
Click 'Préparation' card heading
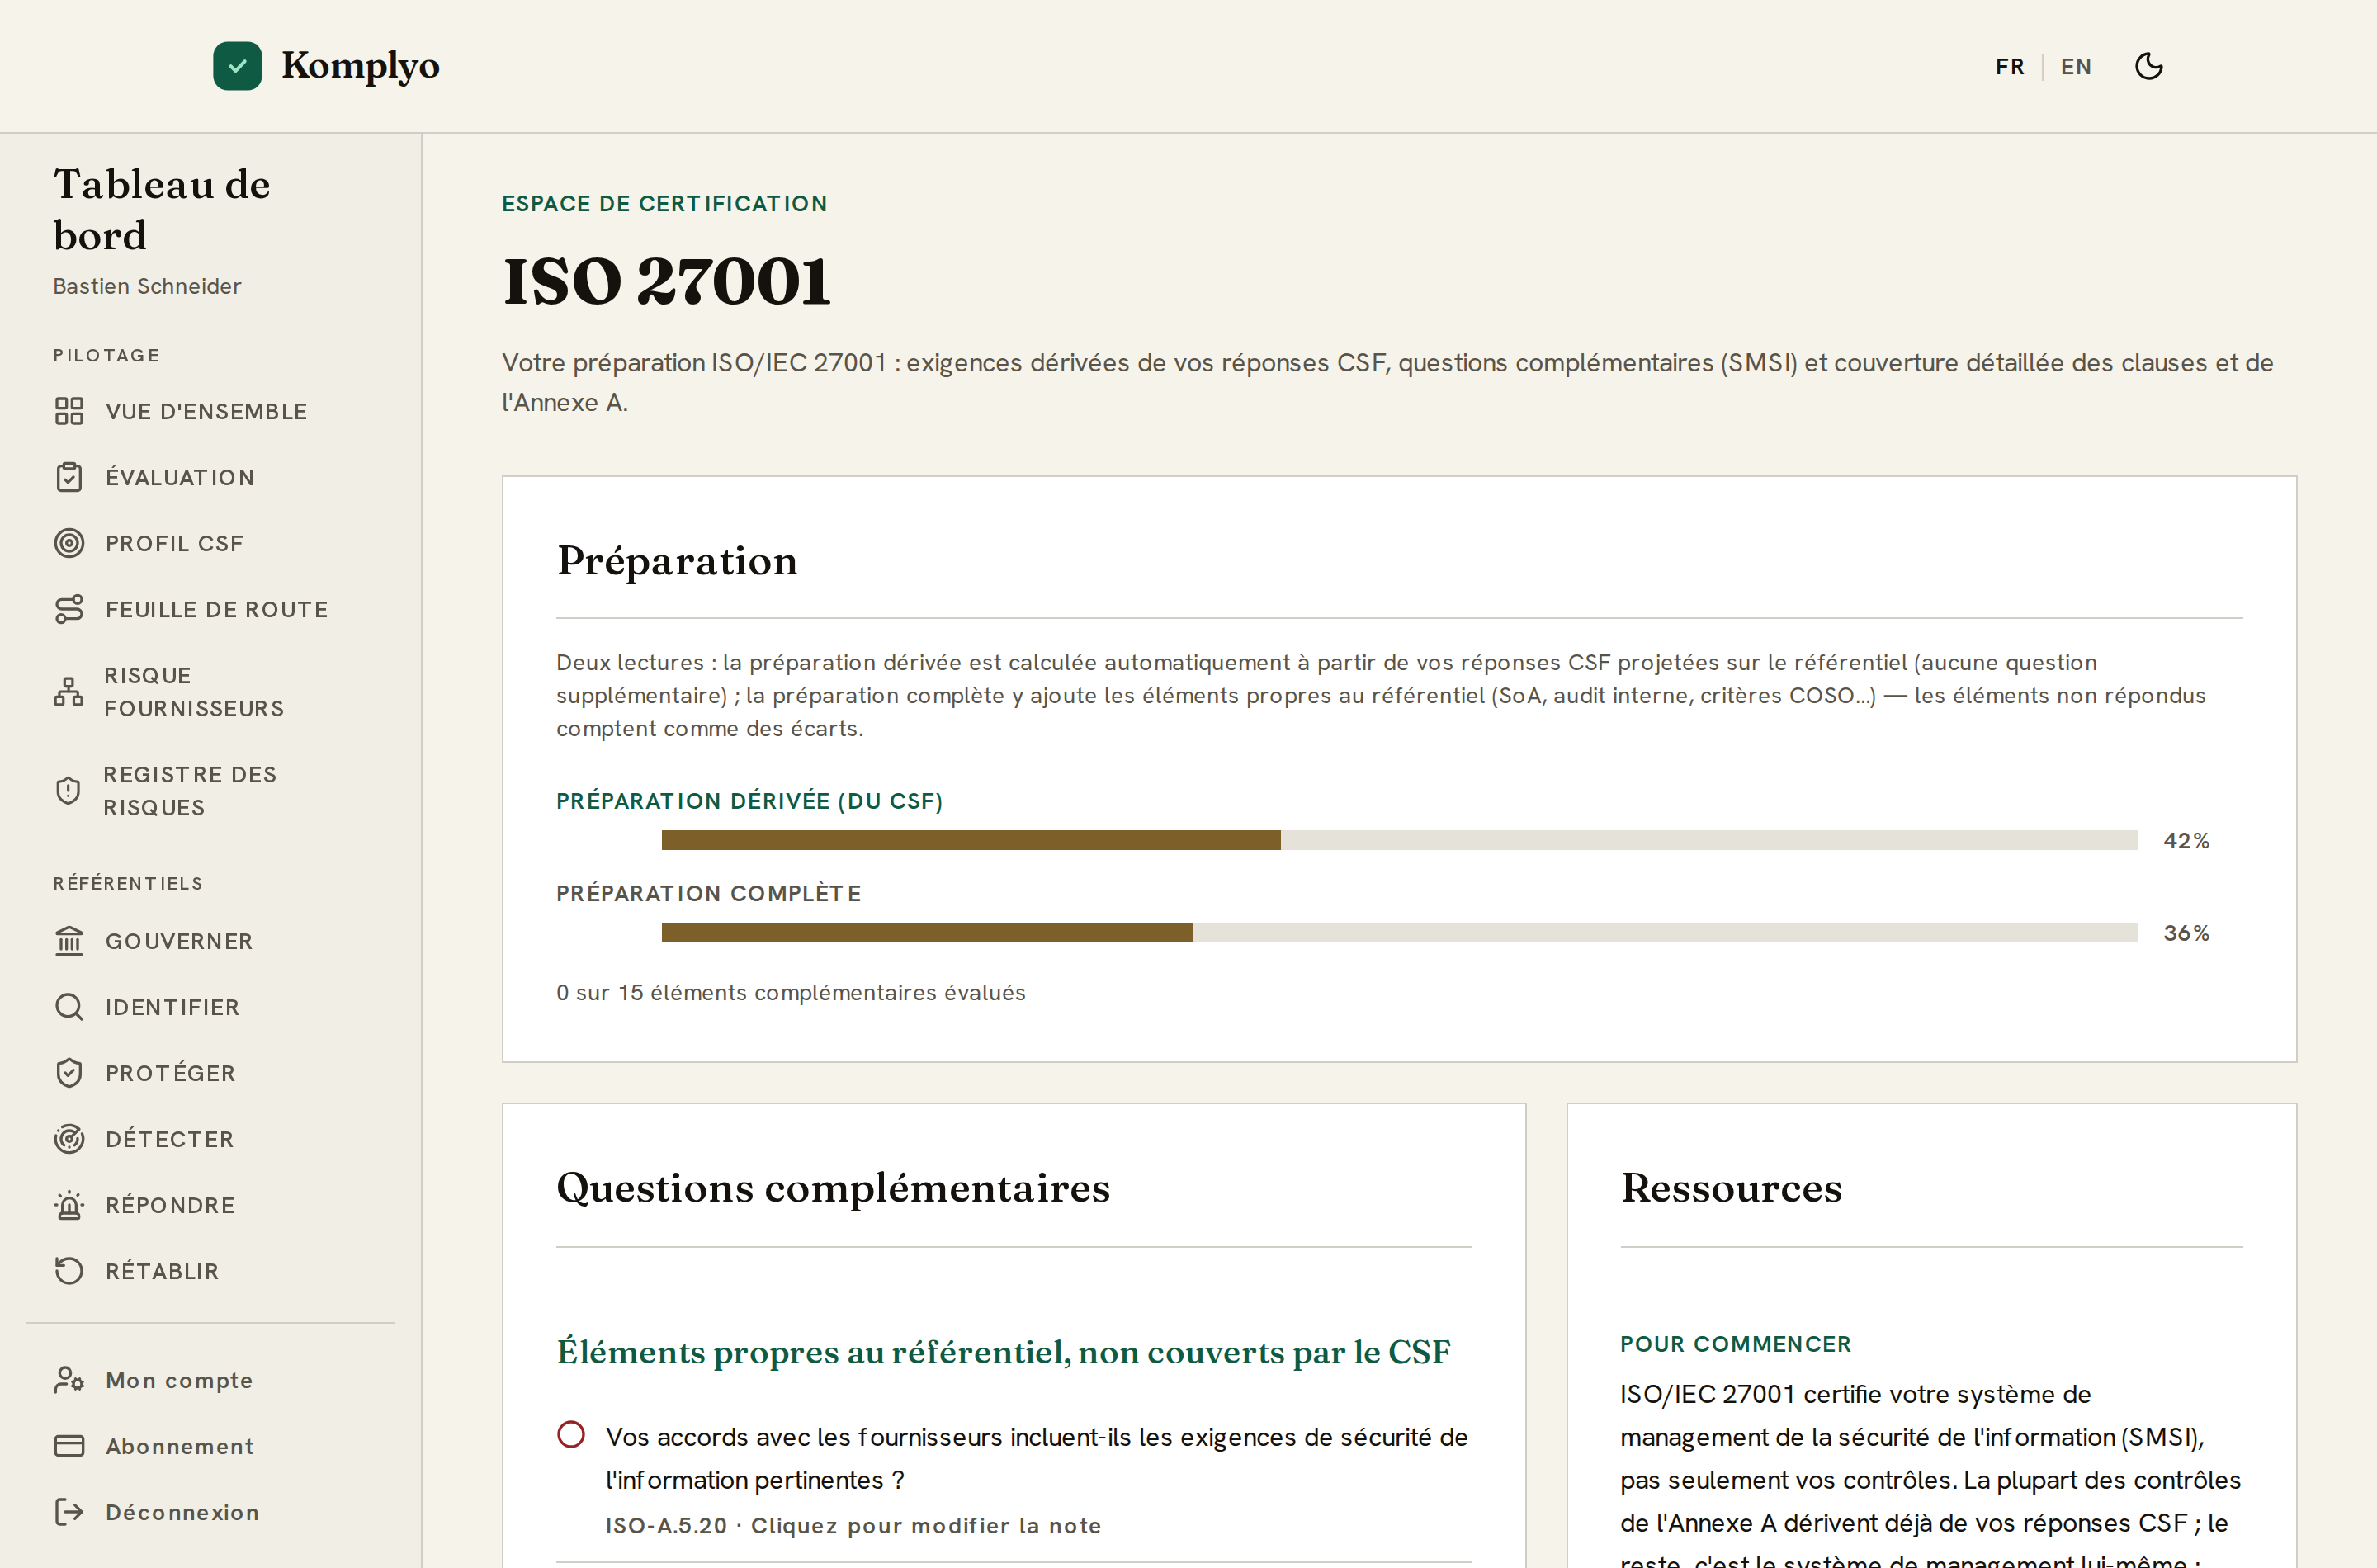point(677,561)
